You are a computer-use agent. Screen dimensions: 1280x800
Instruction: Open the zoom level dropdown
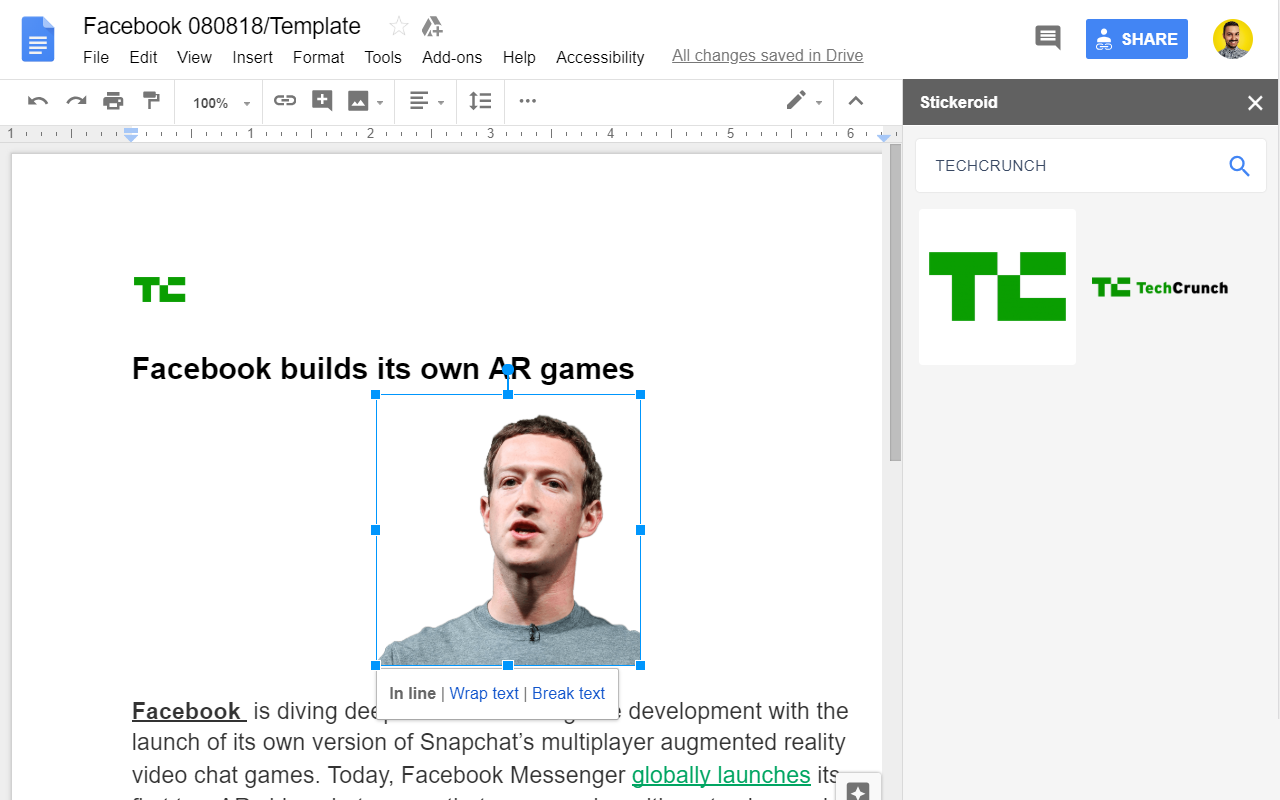pyautogui.click(x=218, y=101)
